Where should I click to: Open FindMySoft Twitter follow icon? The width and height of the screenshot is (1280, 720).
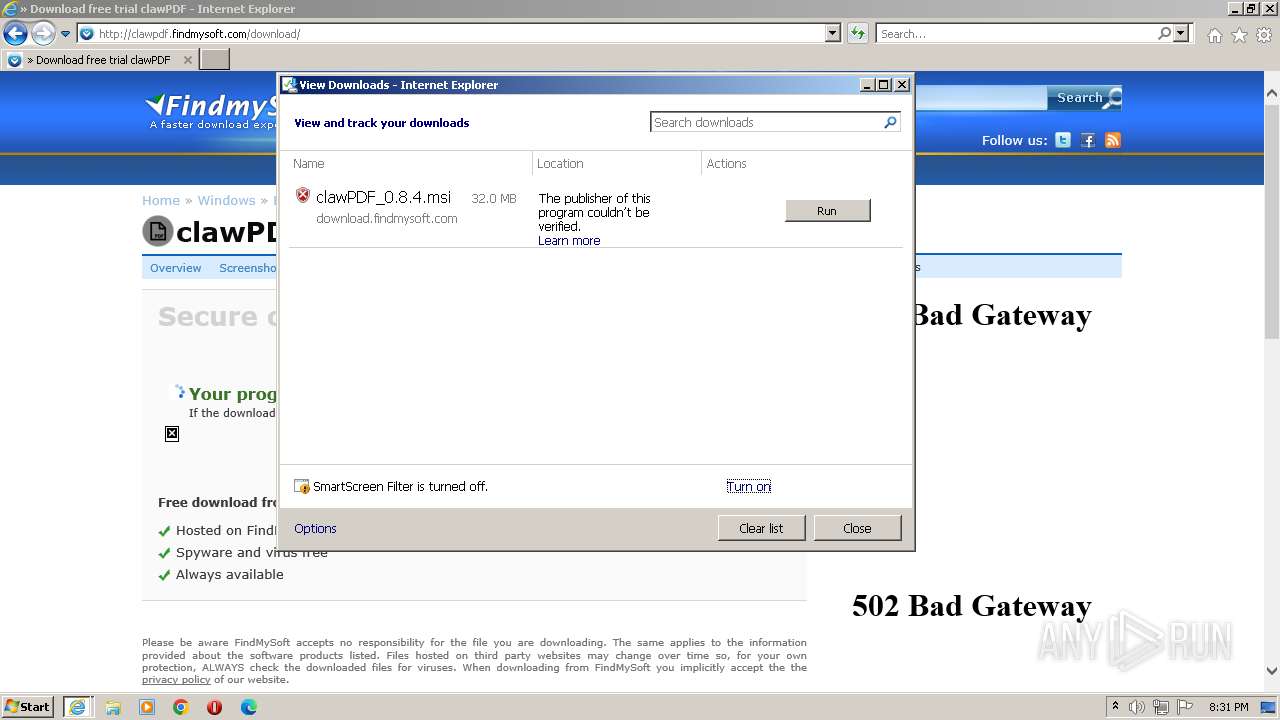1063,140
